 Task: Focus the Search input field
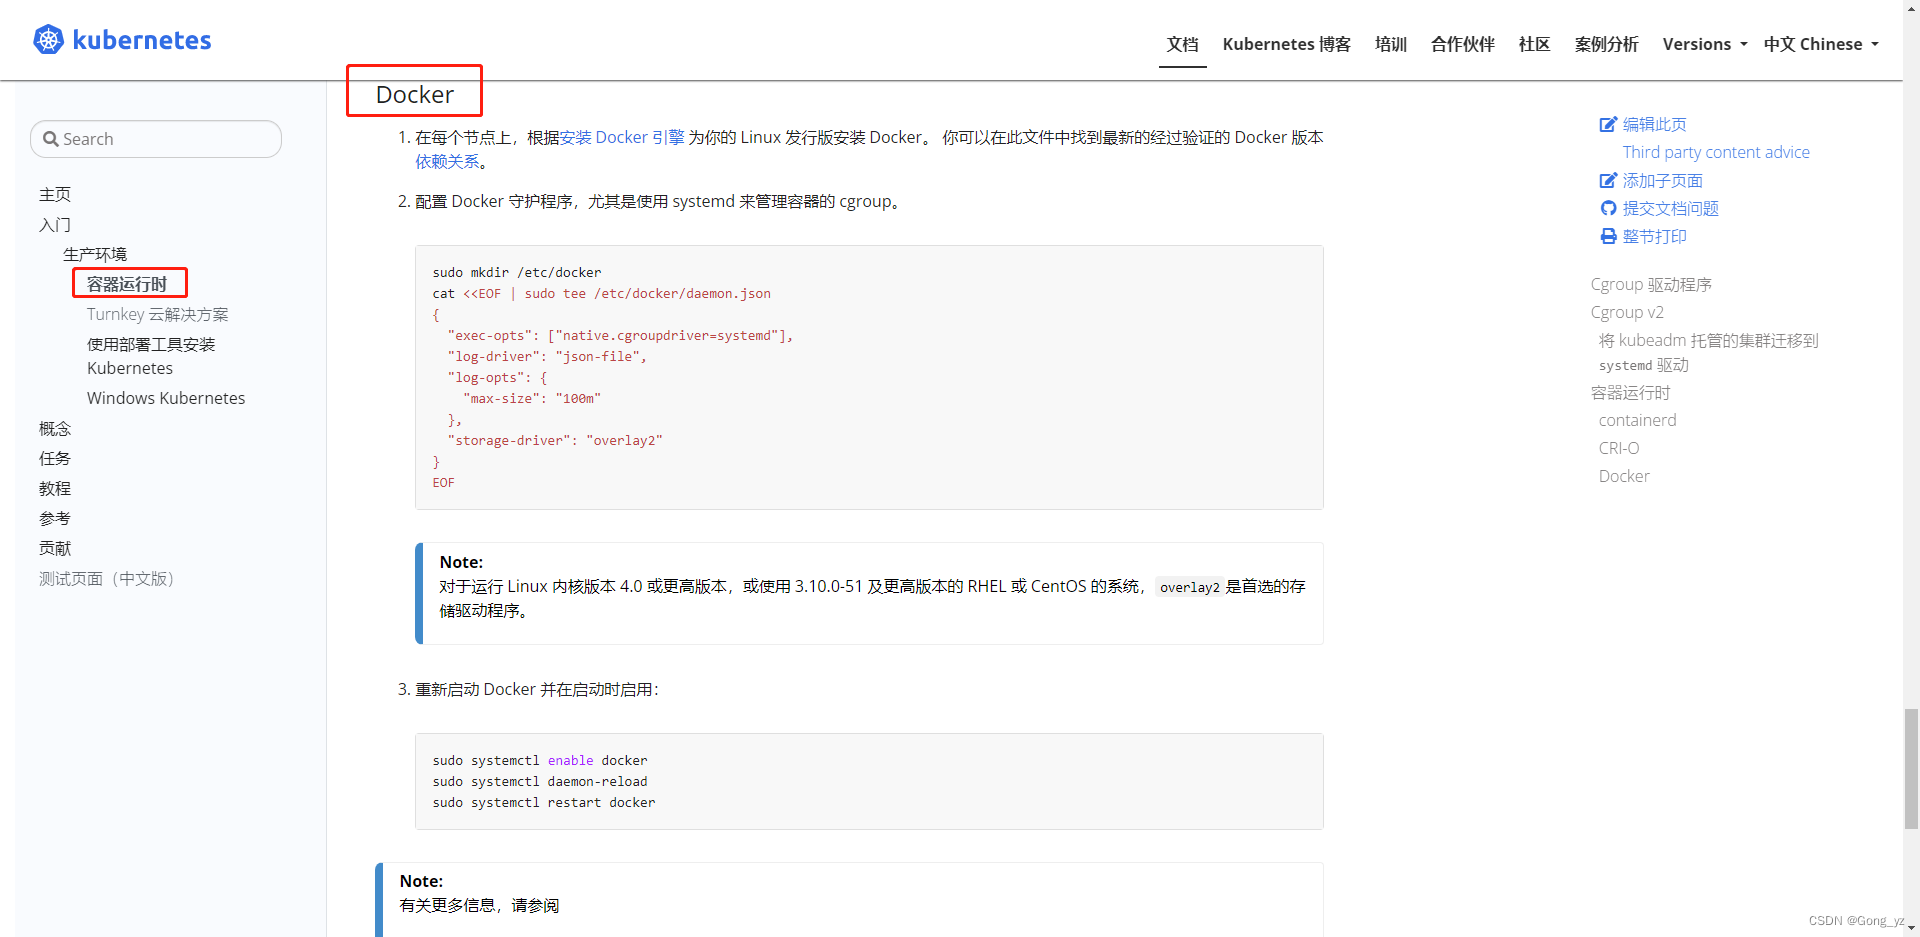(156, 139)
